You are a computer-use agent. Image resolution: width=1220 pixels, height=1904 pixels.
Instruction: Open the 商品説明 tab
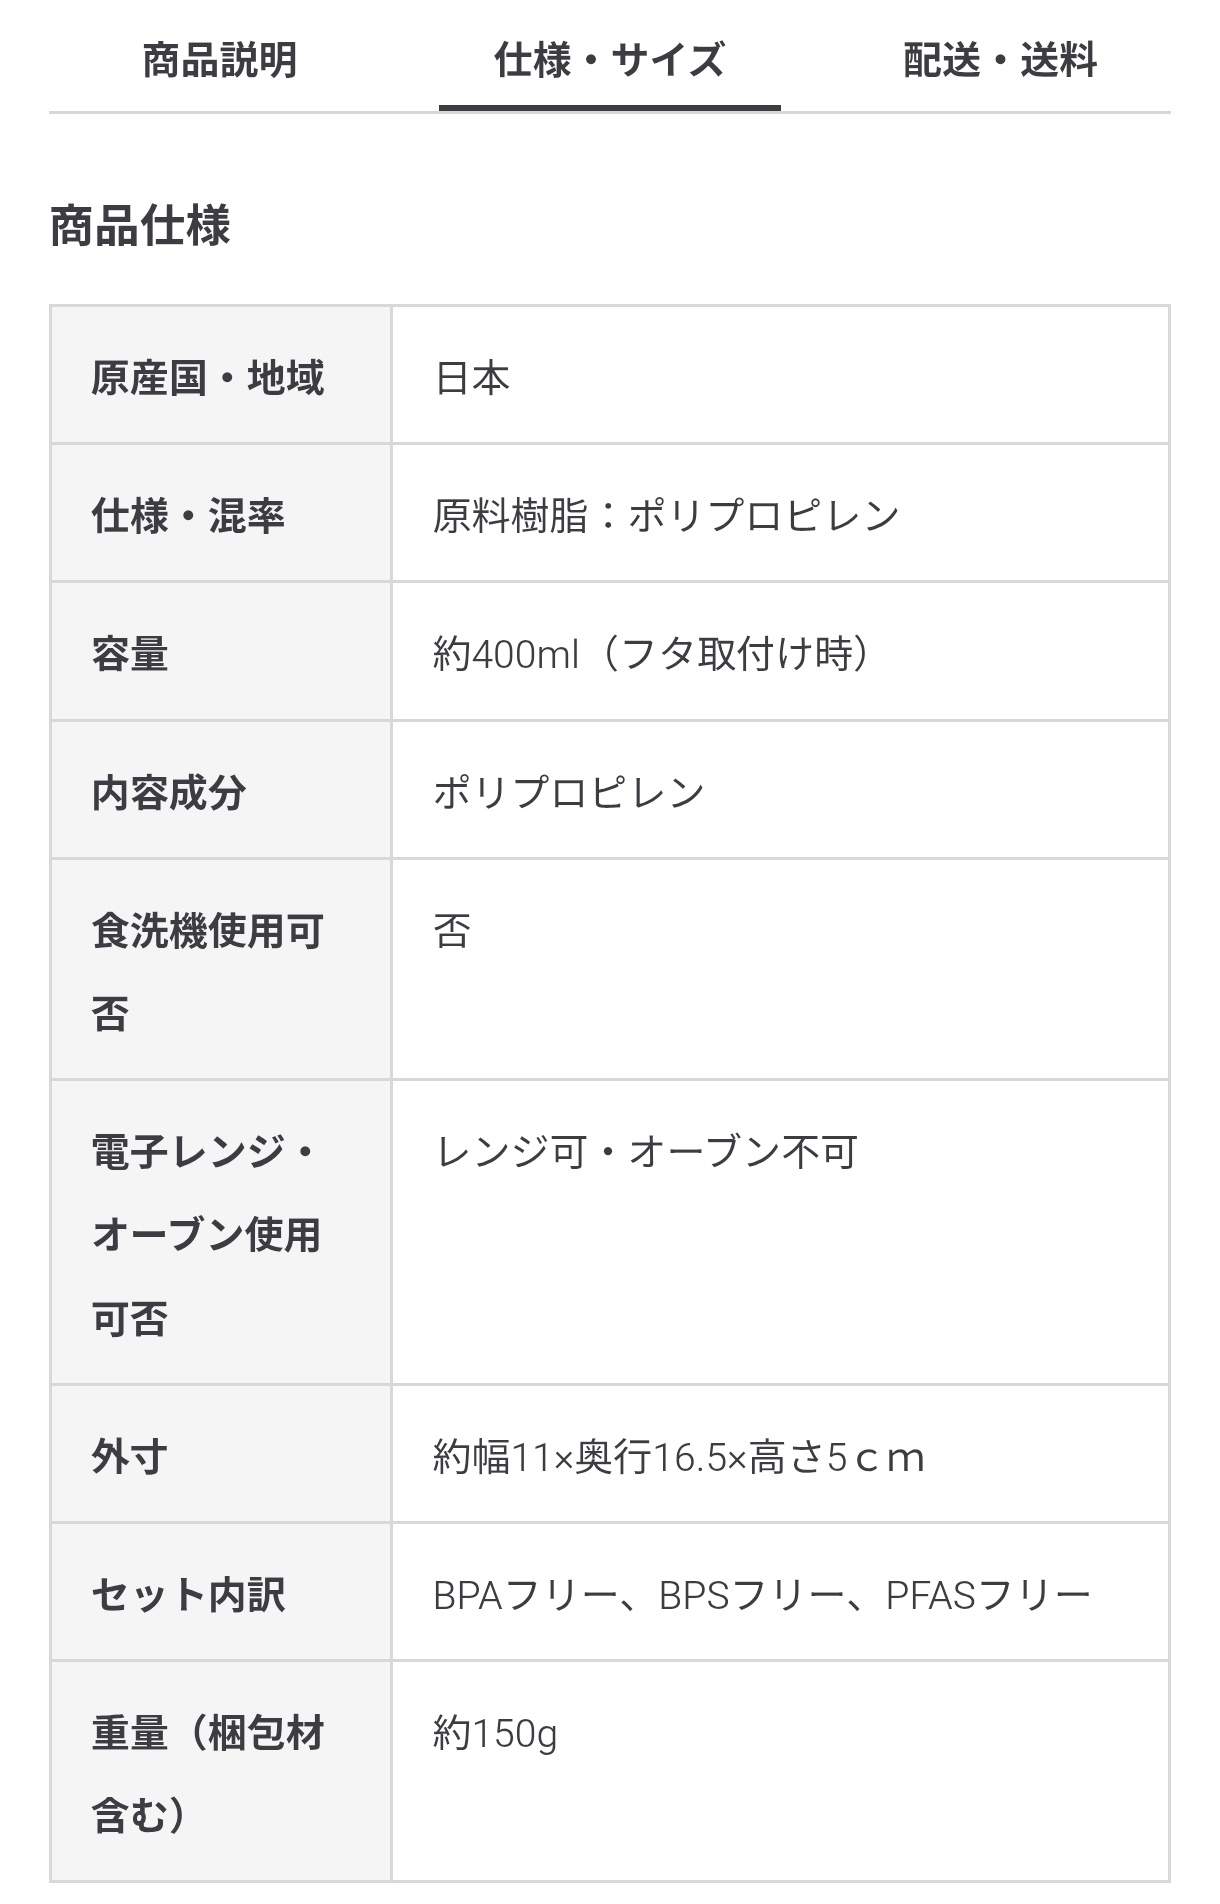[220, 60]
